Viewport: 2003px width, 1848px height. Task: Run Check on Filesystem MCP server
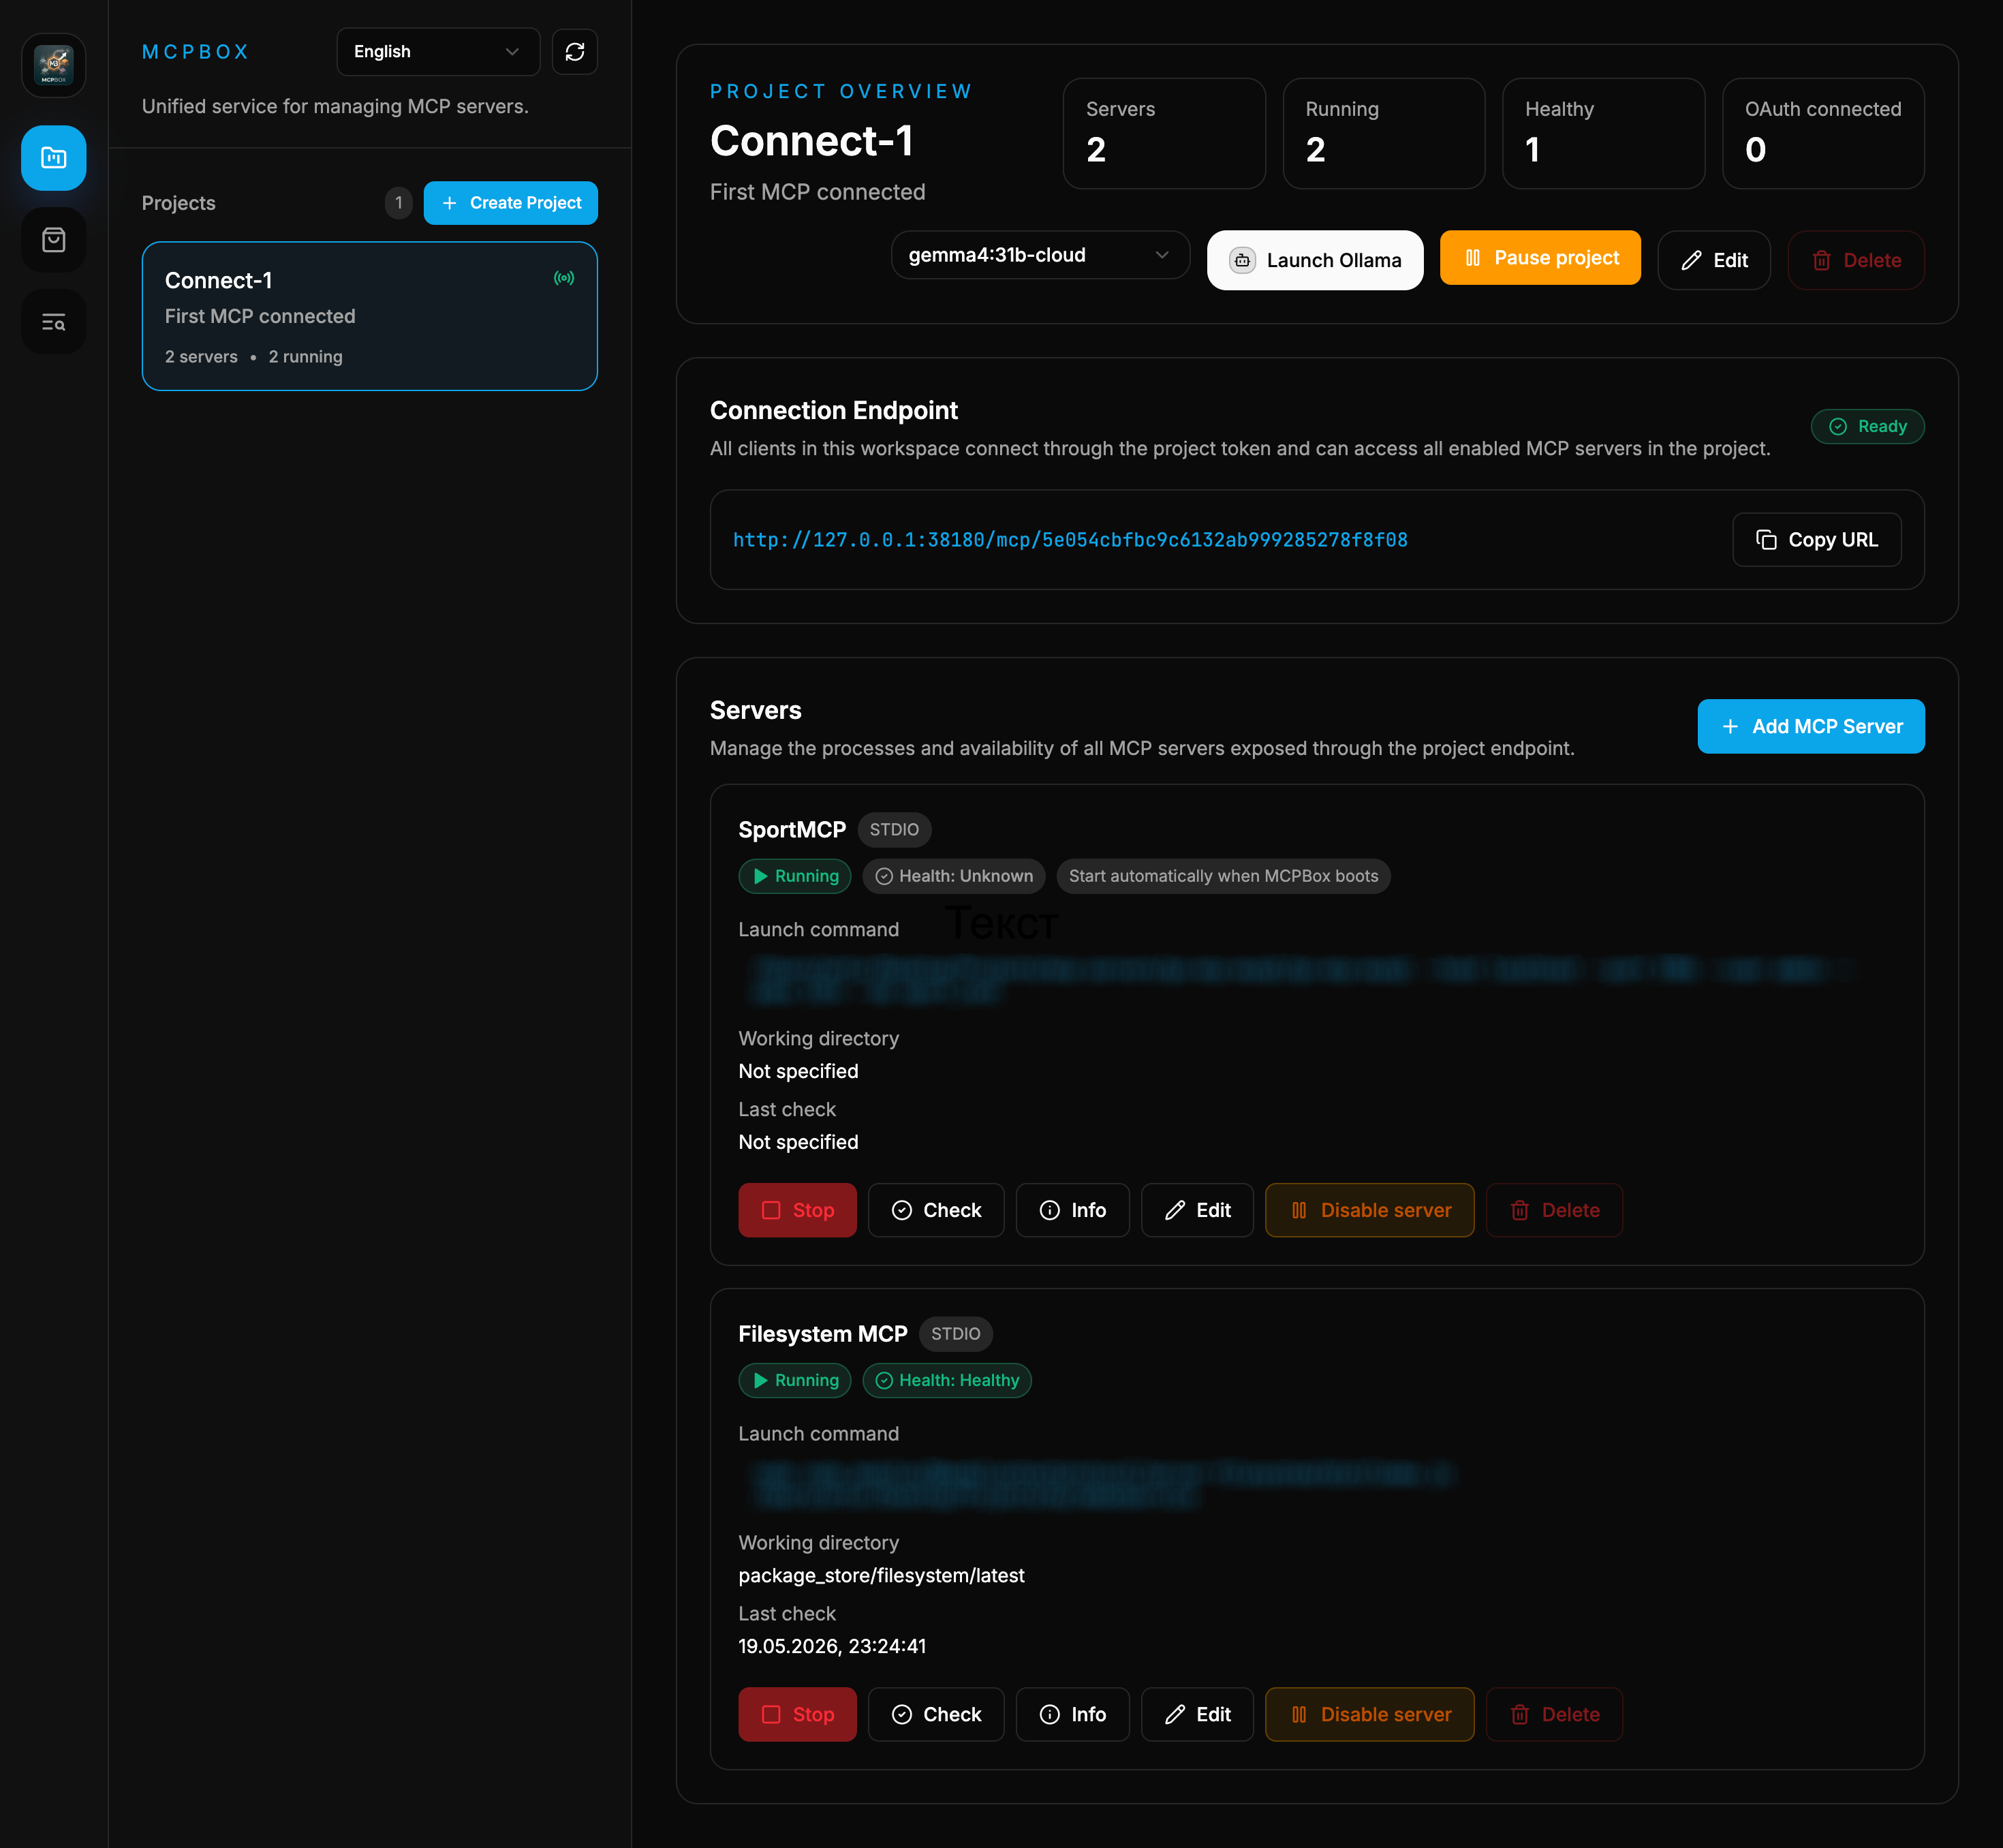[936, 1714]
